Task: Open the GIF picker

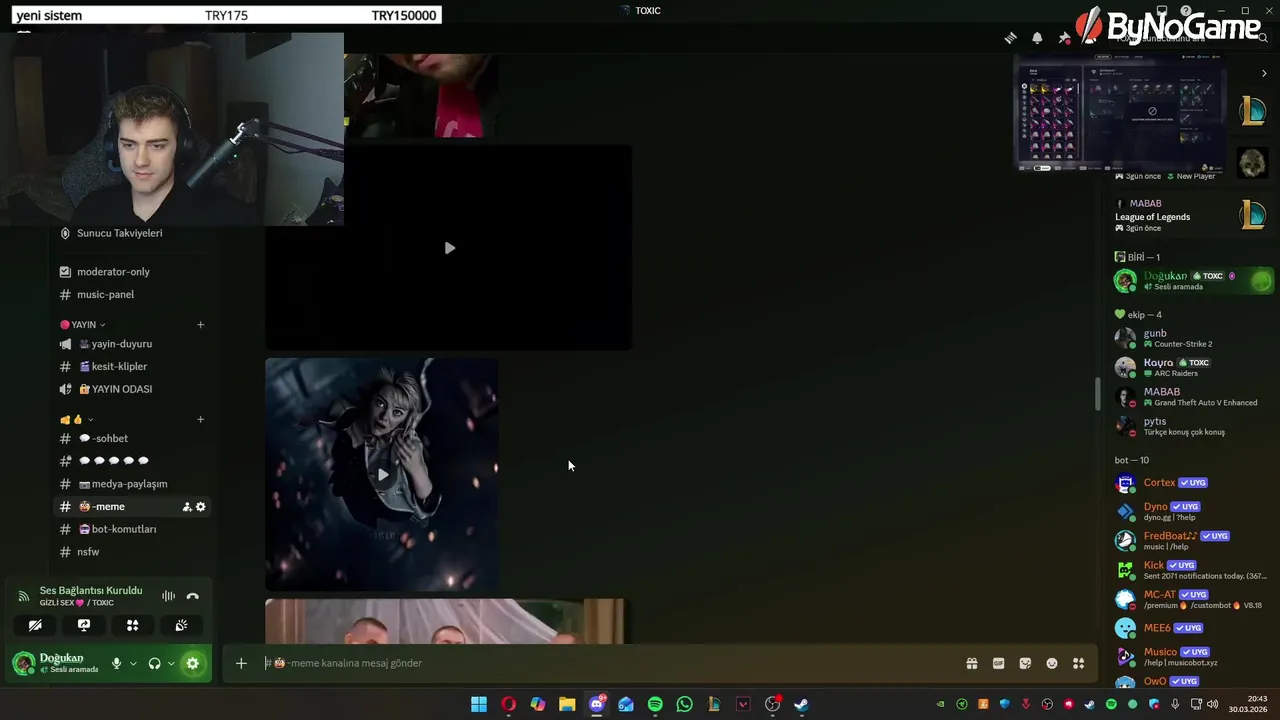Action: [998, 663]
